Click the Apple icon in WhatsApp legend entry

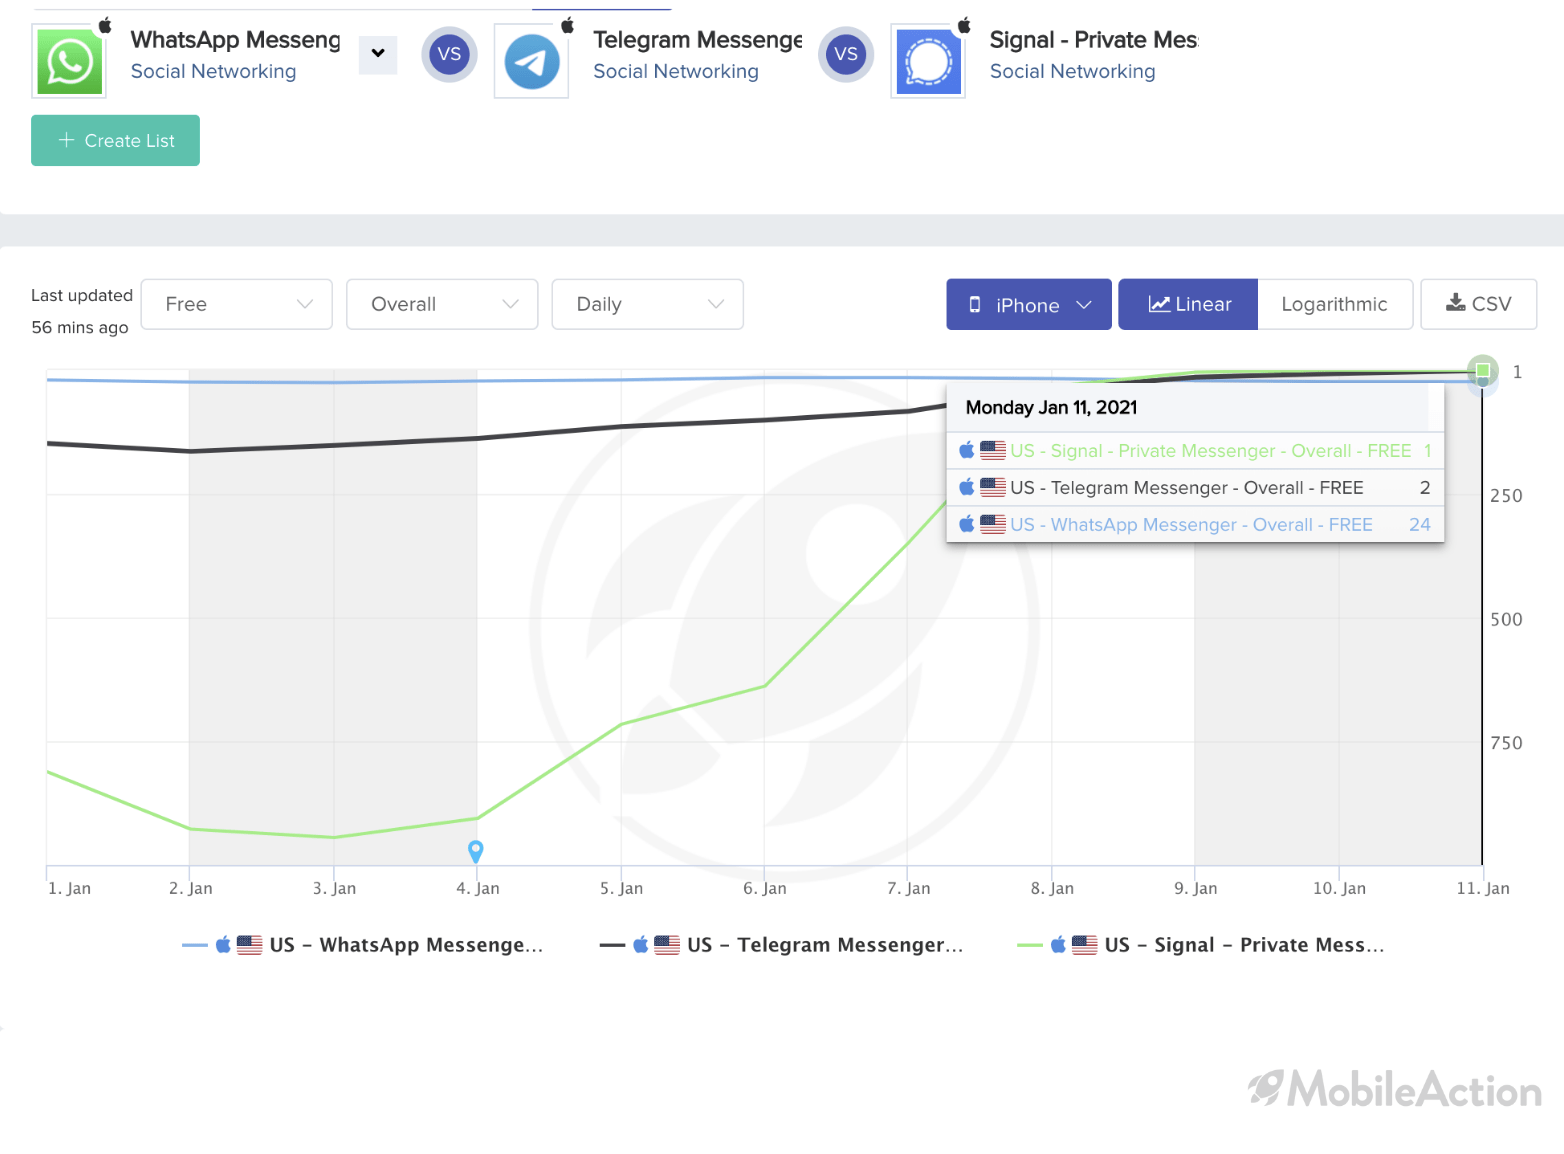pos(223,944)
